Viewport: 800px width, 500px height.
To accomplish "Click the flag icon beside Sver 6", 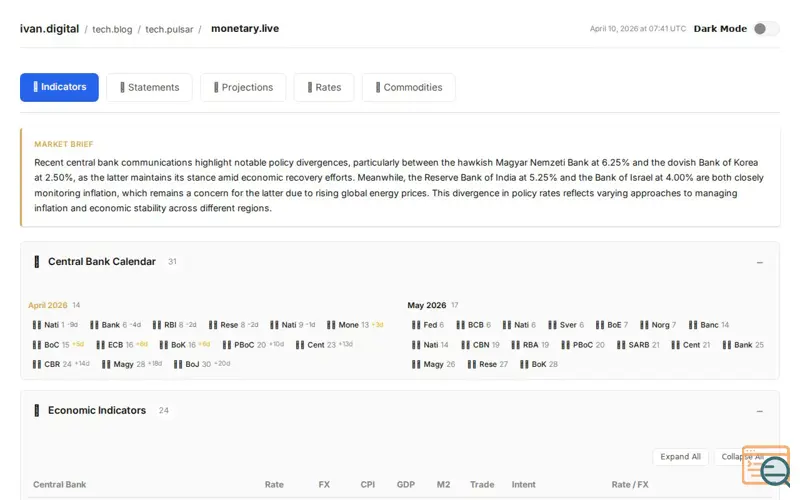I will point(552,325).
